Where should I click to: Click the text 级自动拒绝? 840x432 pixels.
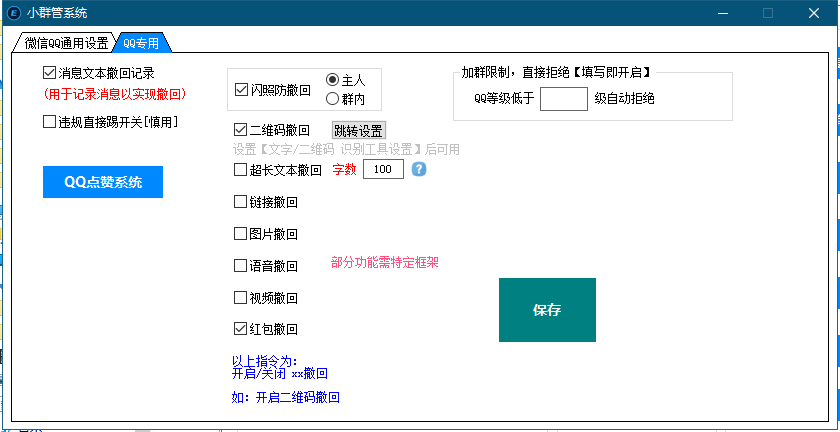(x=624, y=99)
